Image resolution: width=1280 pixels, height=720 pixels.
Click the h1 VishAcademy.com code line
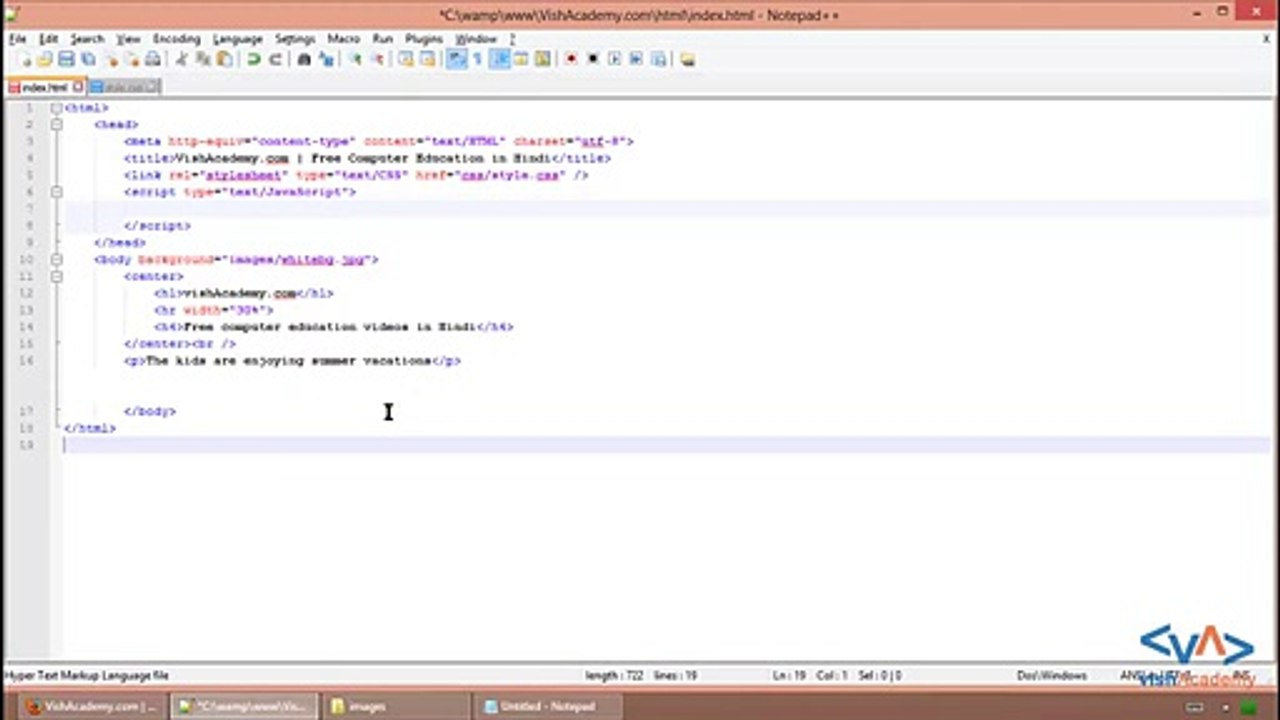coord(243,293)
